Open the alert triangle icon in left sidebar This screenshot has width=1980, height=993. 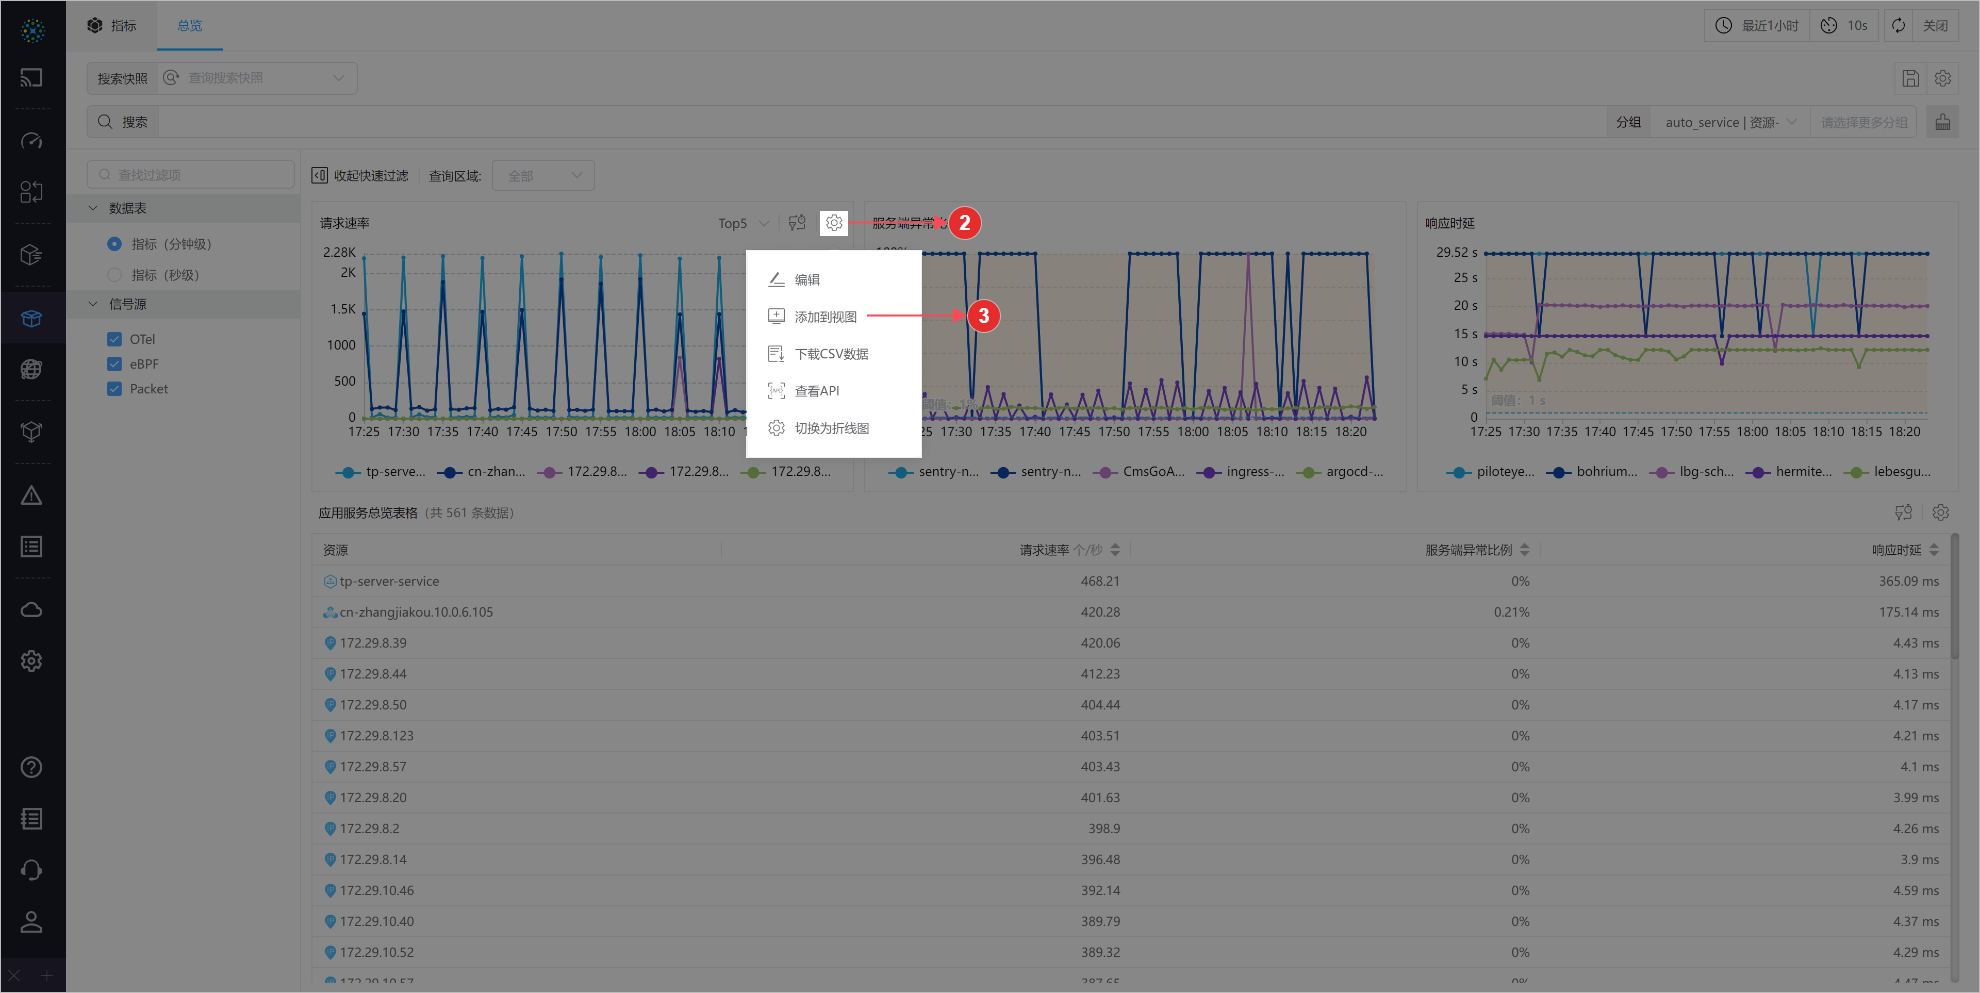(32, 496)
